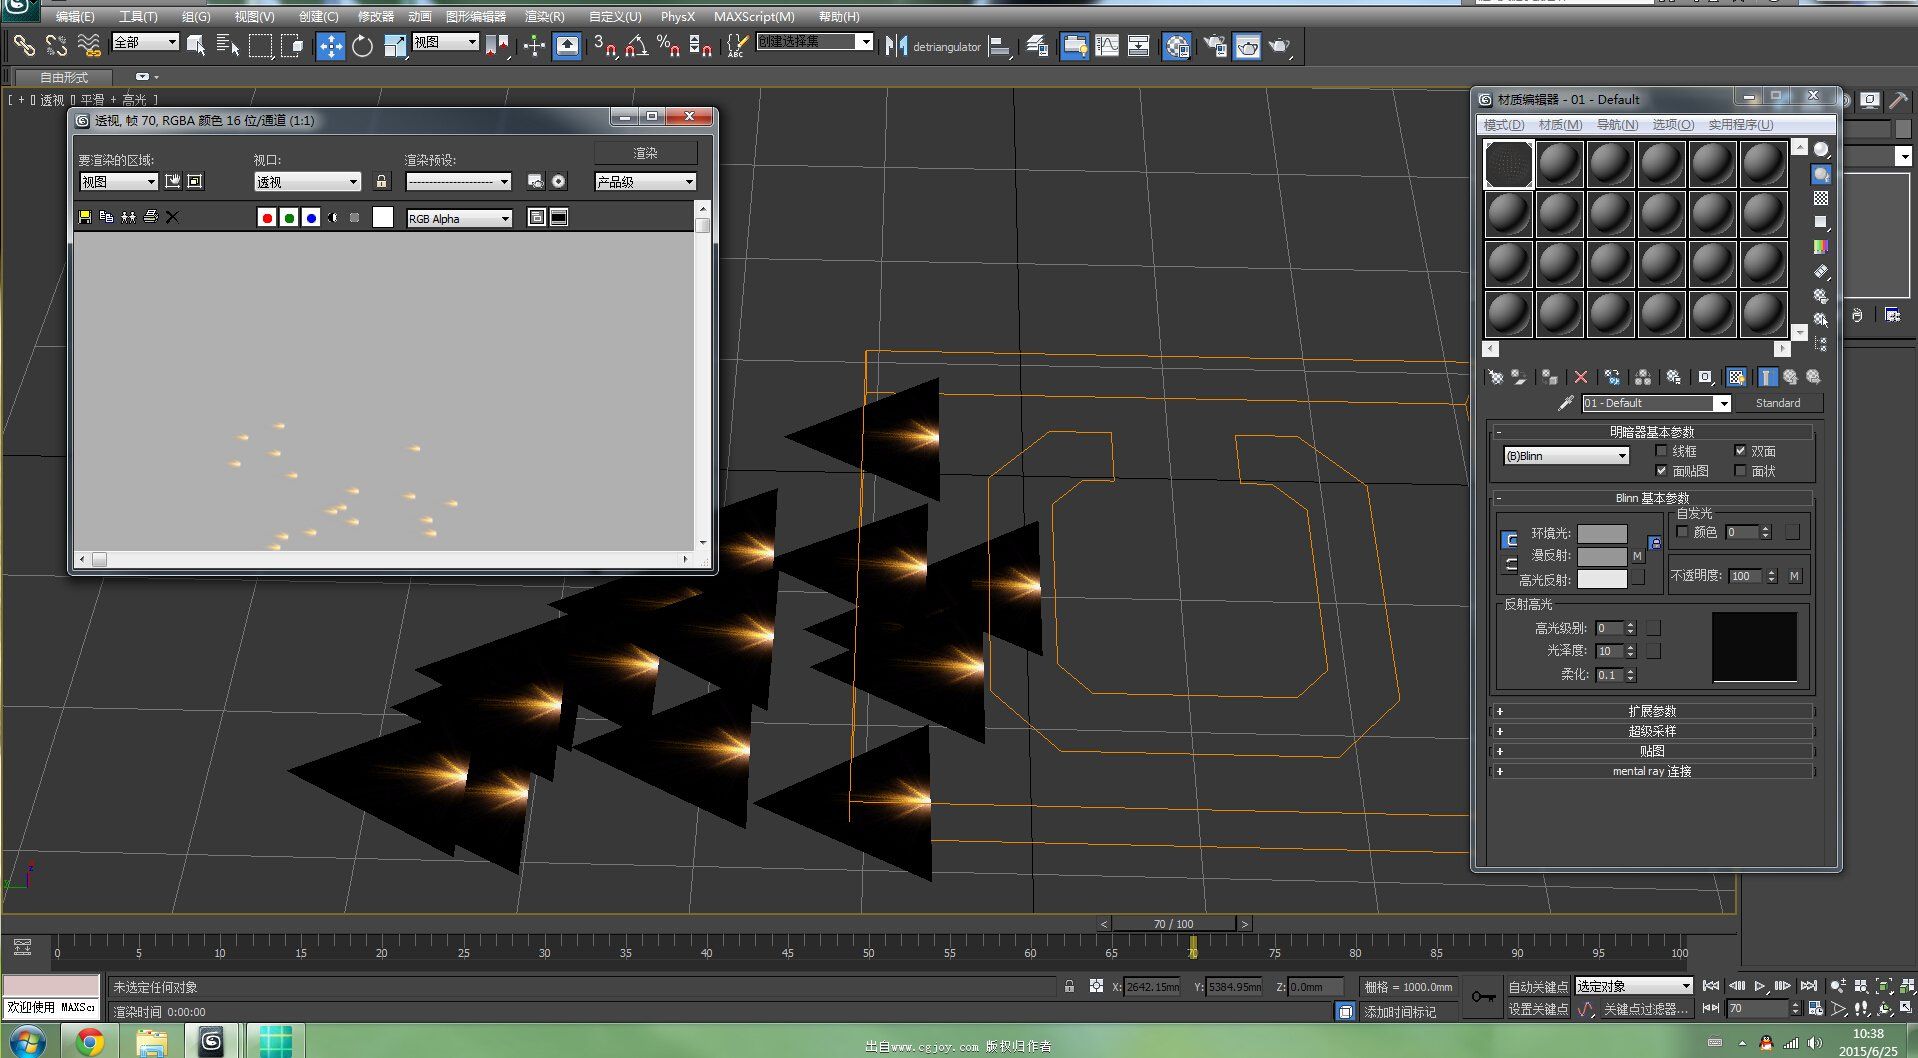Activate the Select and Move tool
The width and height of the screenshot is (1918, 1058).
point(330,46)
